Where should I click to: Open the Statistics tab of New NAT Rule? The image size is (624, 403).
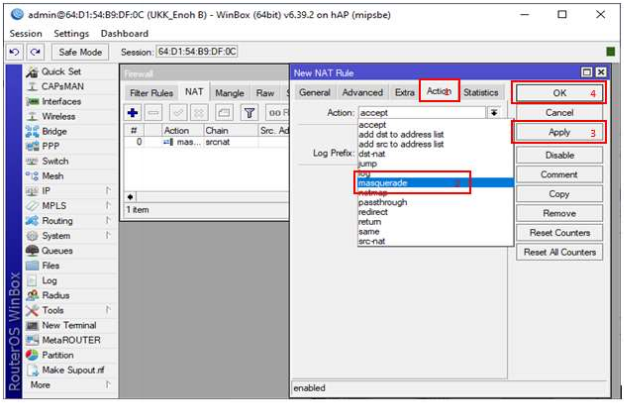point(481,93)
